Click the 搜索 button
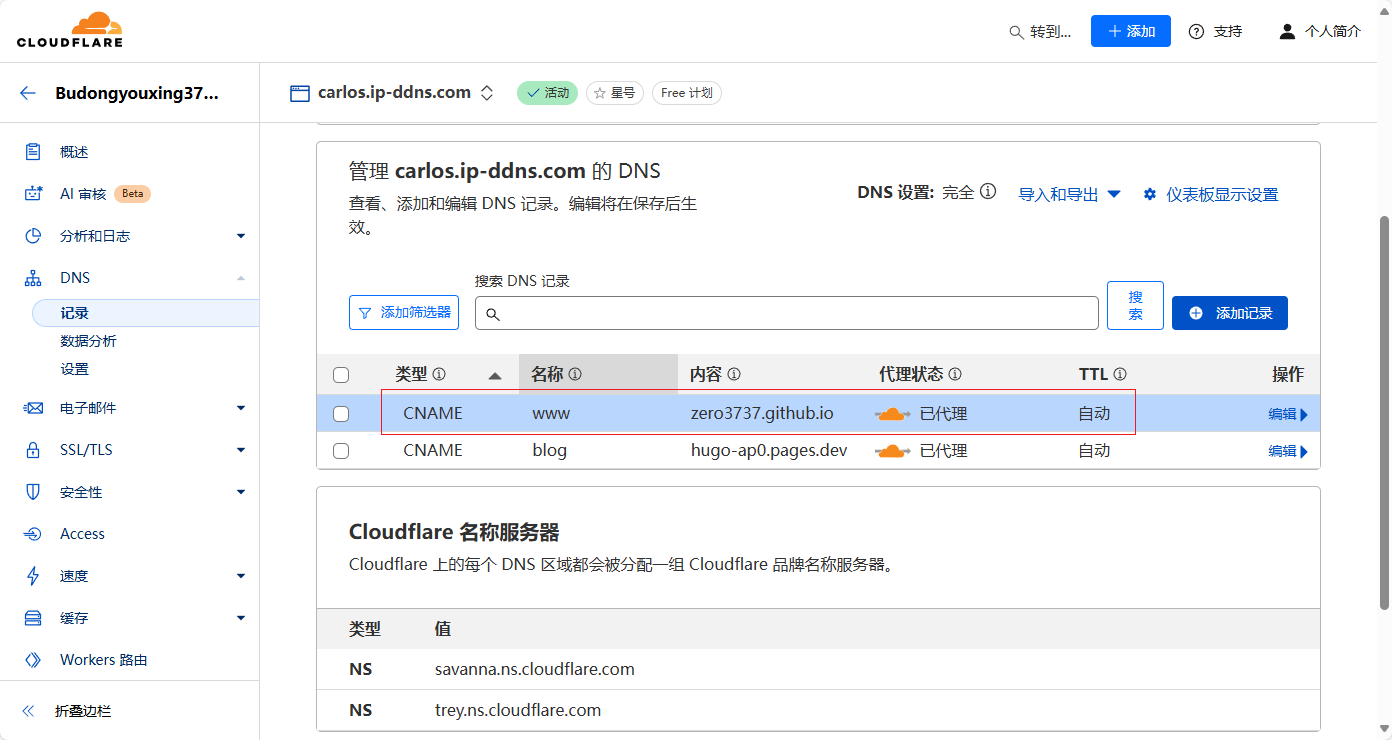Image resolution: width=1392 pixels, height=740 pixels. point(1136,305)
